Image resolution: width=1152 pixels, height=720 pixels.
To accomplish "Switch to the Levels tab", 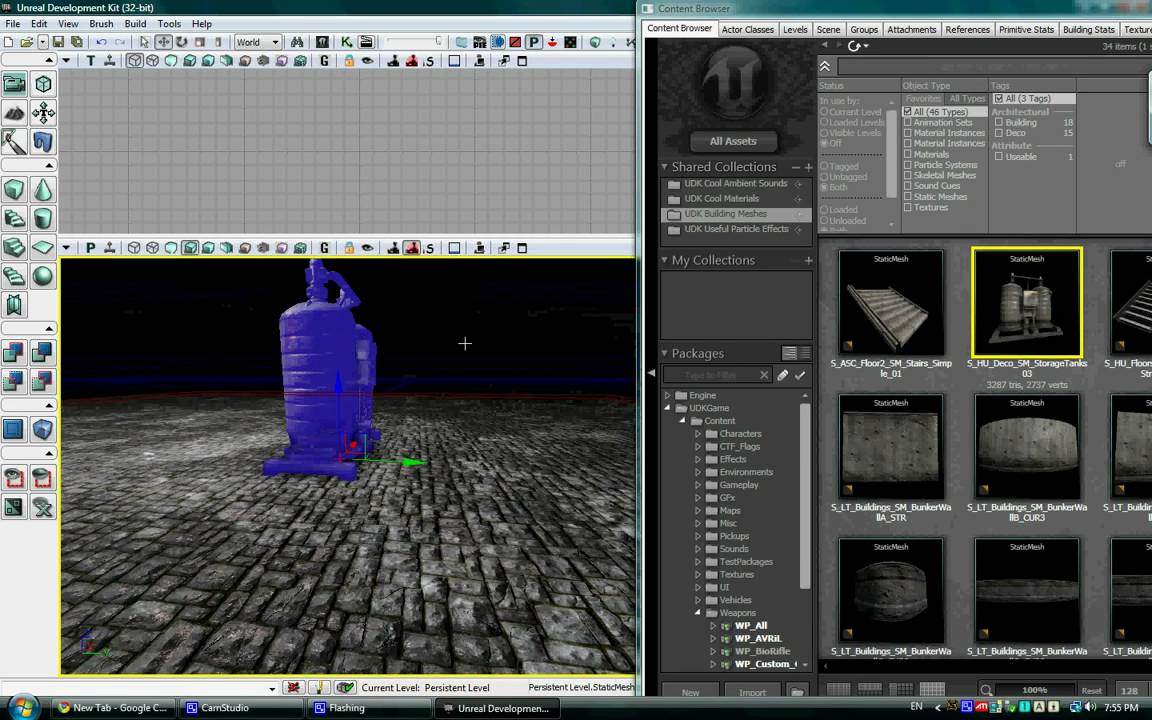I will (795, 29).
